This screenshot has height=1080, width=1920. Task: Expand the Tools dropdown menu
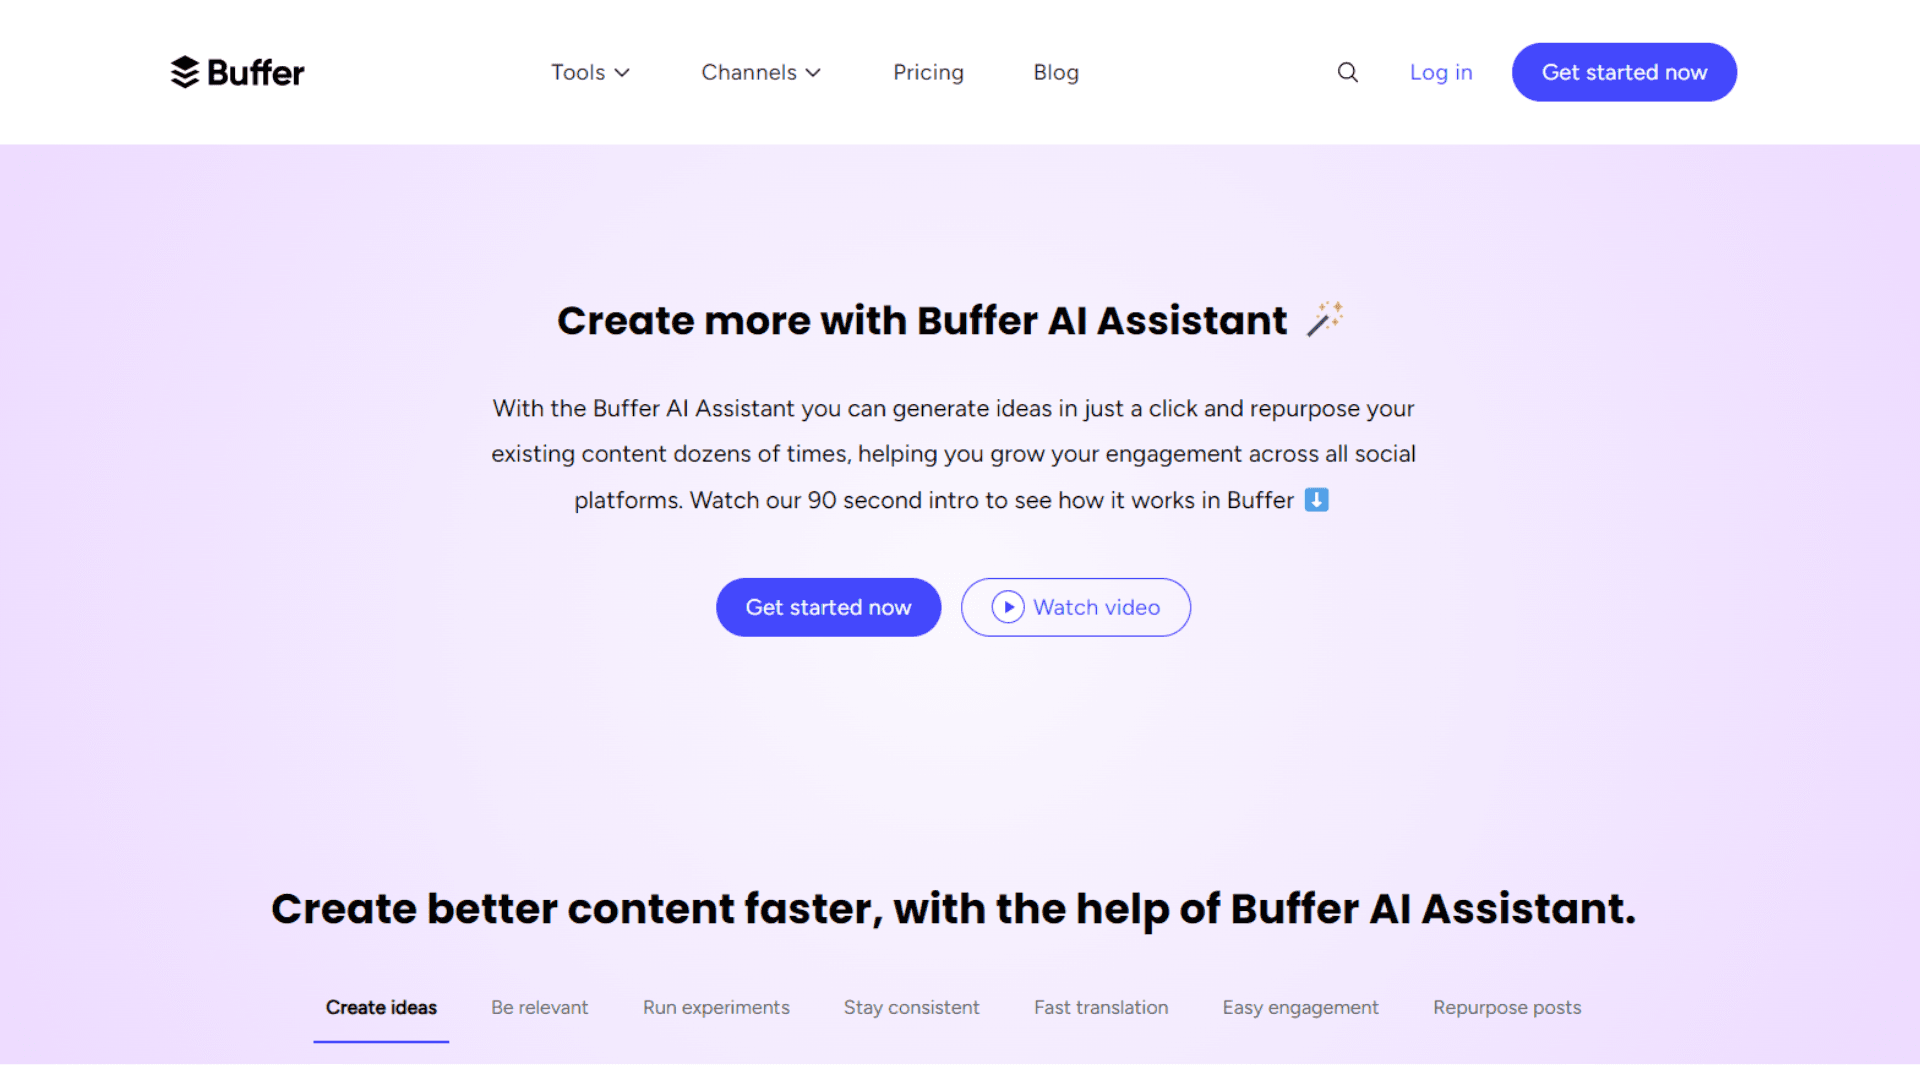point(589,71)
